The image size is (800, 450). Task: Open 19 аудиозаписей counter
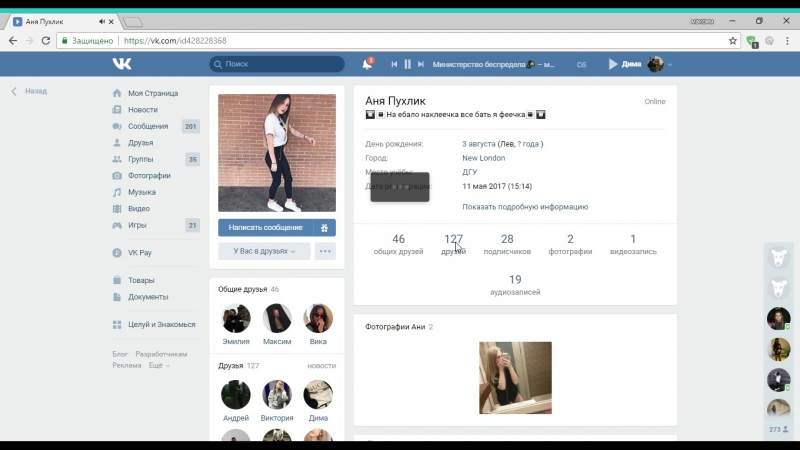tap(515, 285)
